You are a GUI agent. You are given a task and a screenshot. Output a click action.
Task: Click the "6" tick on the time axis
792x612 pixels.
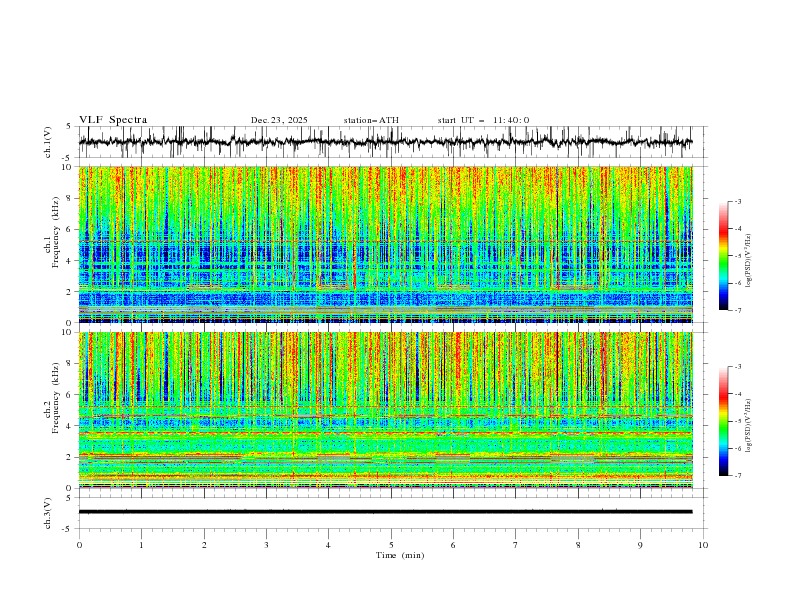pos(453,545)
